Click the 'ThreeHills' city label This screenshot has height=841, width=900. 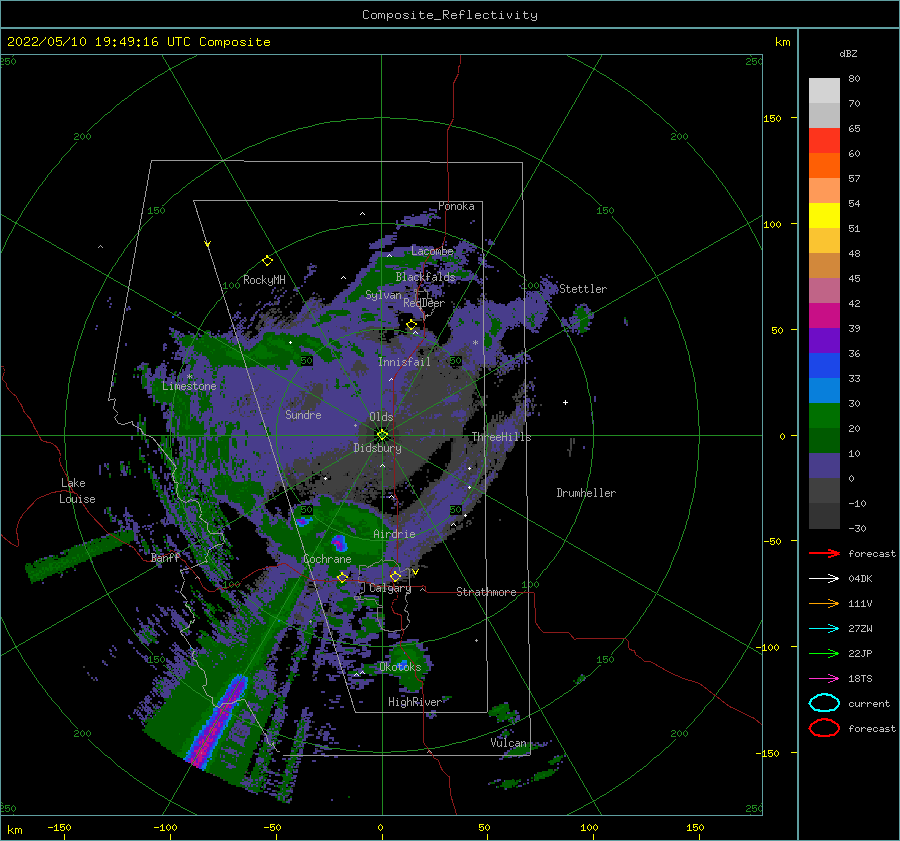(502, 437)
